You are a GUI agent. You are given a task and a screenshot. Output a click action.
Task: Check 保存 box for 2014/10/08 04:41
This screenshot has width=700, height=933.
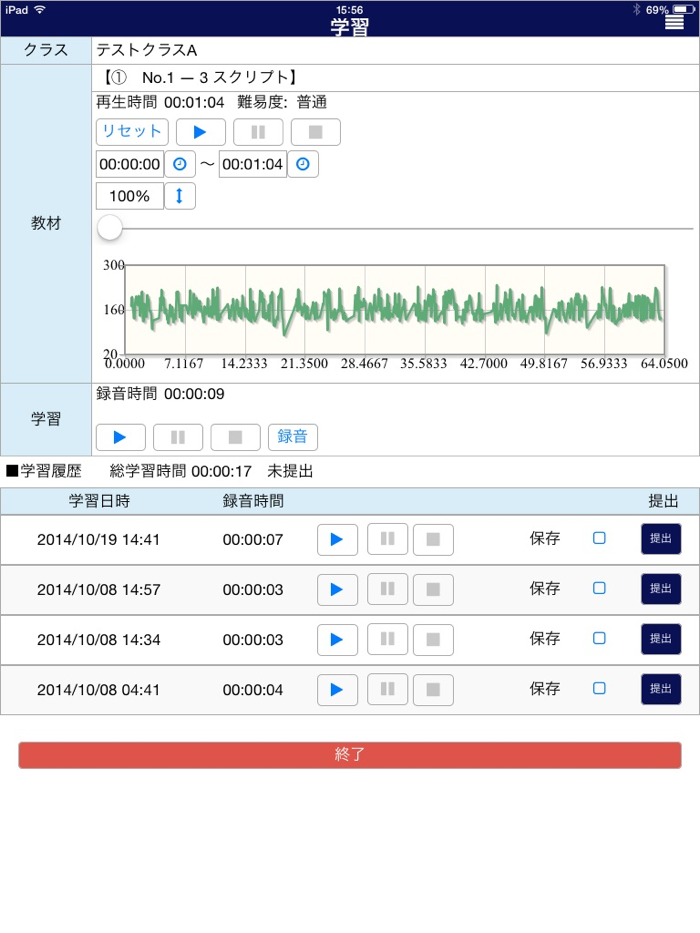599,688
